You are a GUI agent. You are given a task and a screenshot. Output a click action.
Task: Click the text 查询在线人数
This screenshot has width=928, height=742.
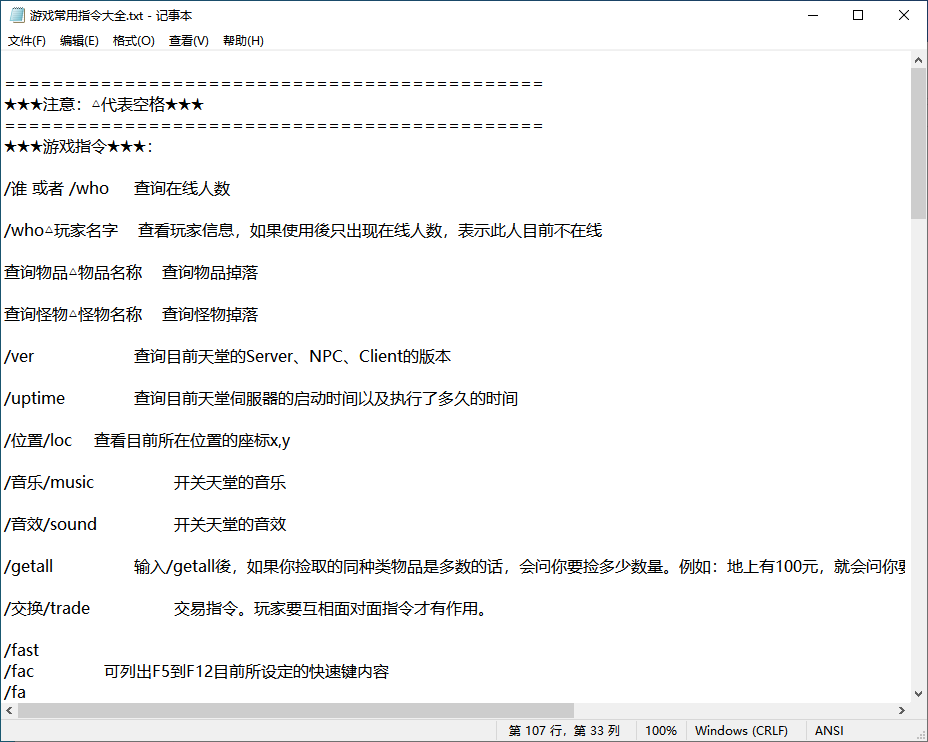tap(182, 189)
